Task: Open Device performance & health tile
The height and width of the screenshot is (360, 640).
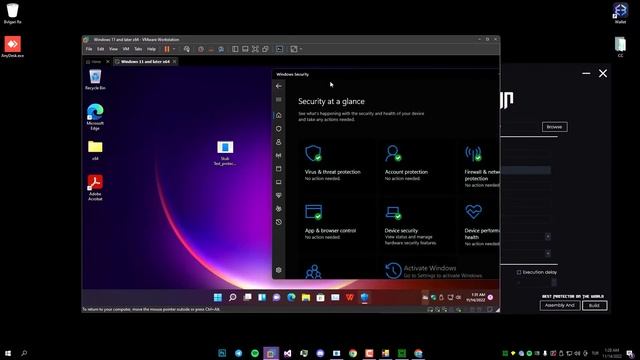Action: click(480, 222)
